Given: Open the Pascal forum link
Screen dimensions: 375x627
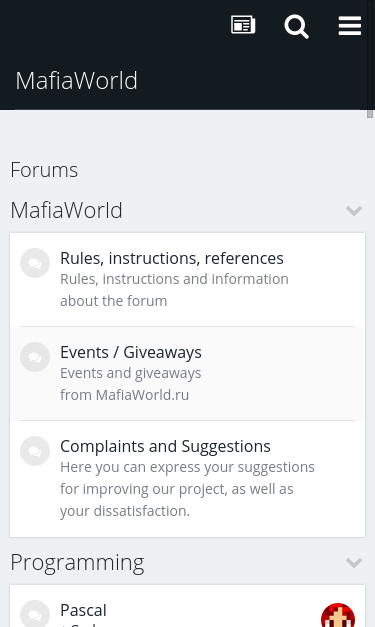Looking at the screenshot, I should coord(84,611).
